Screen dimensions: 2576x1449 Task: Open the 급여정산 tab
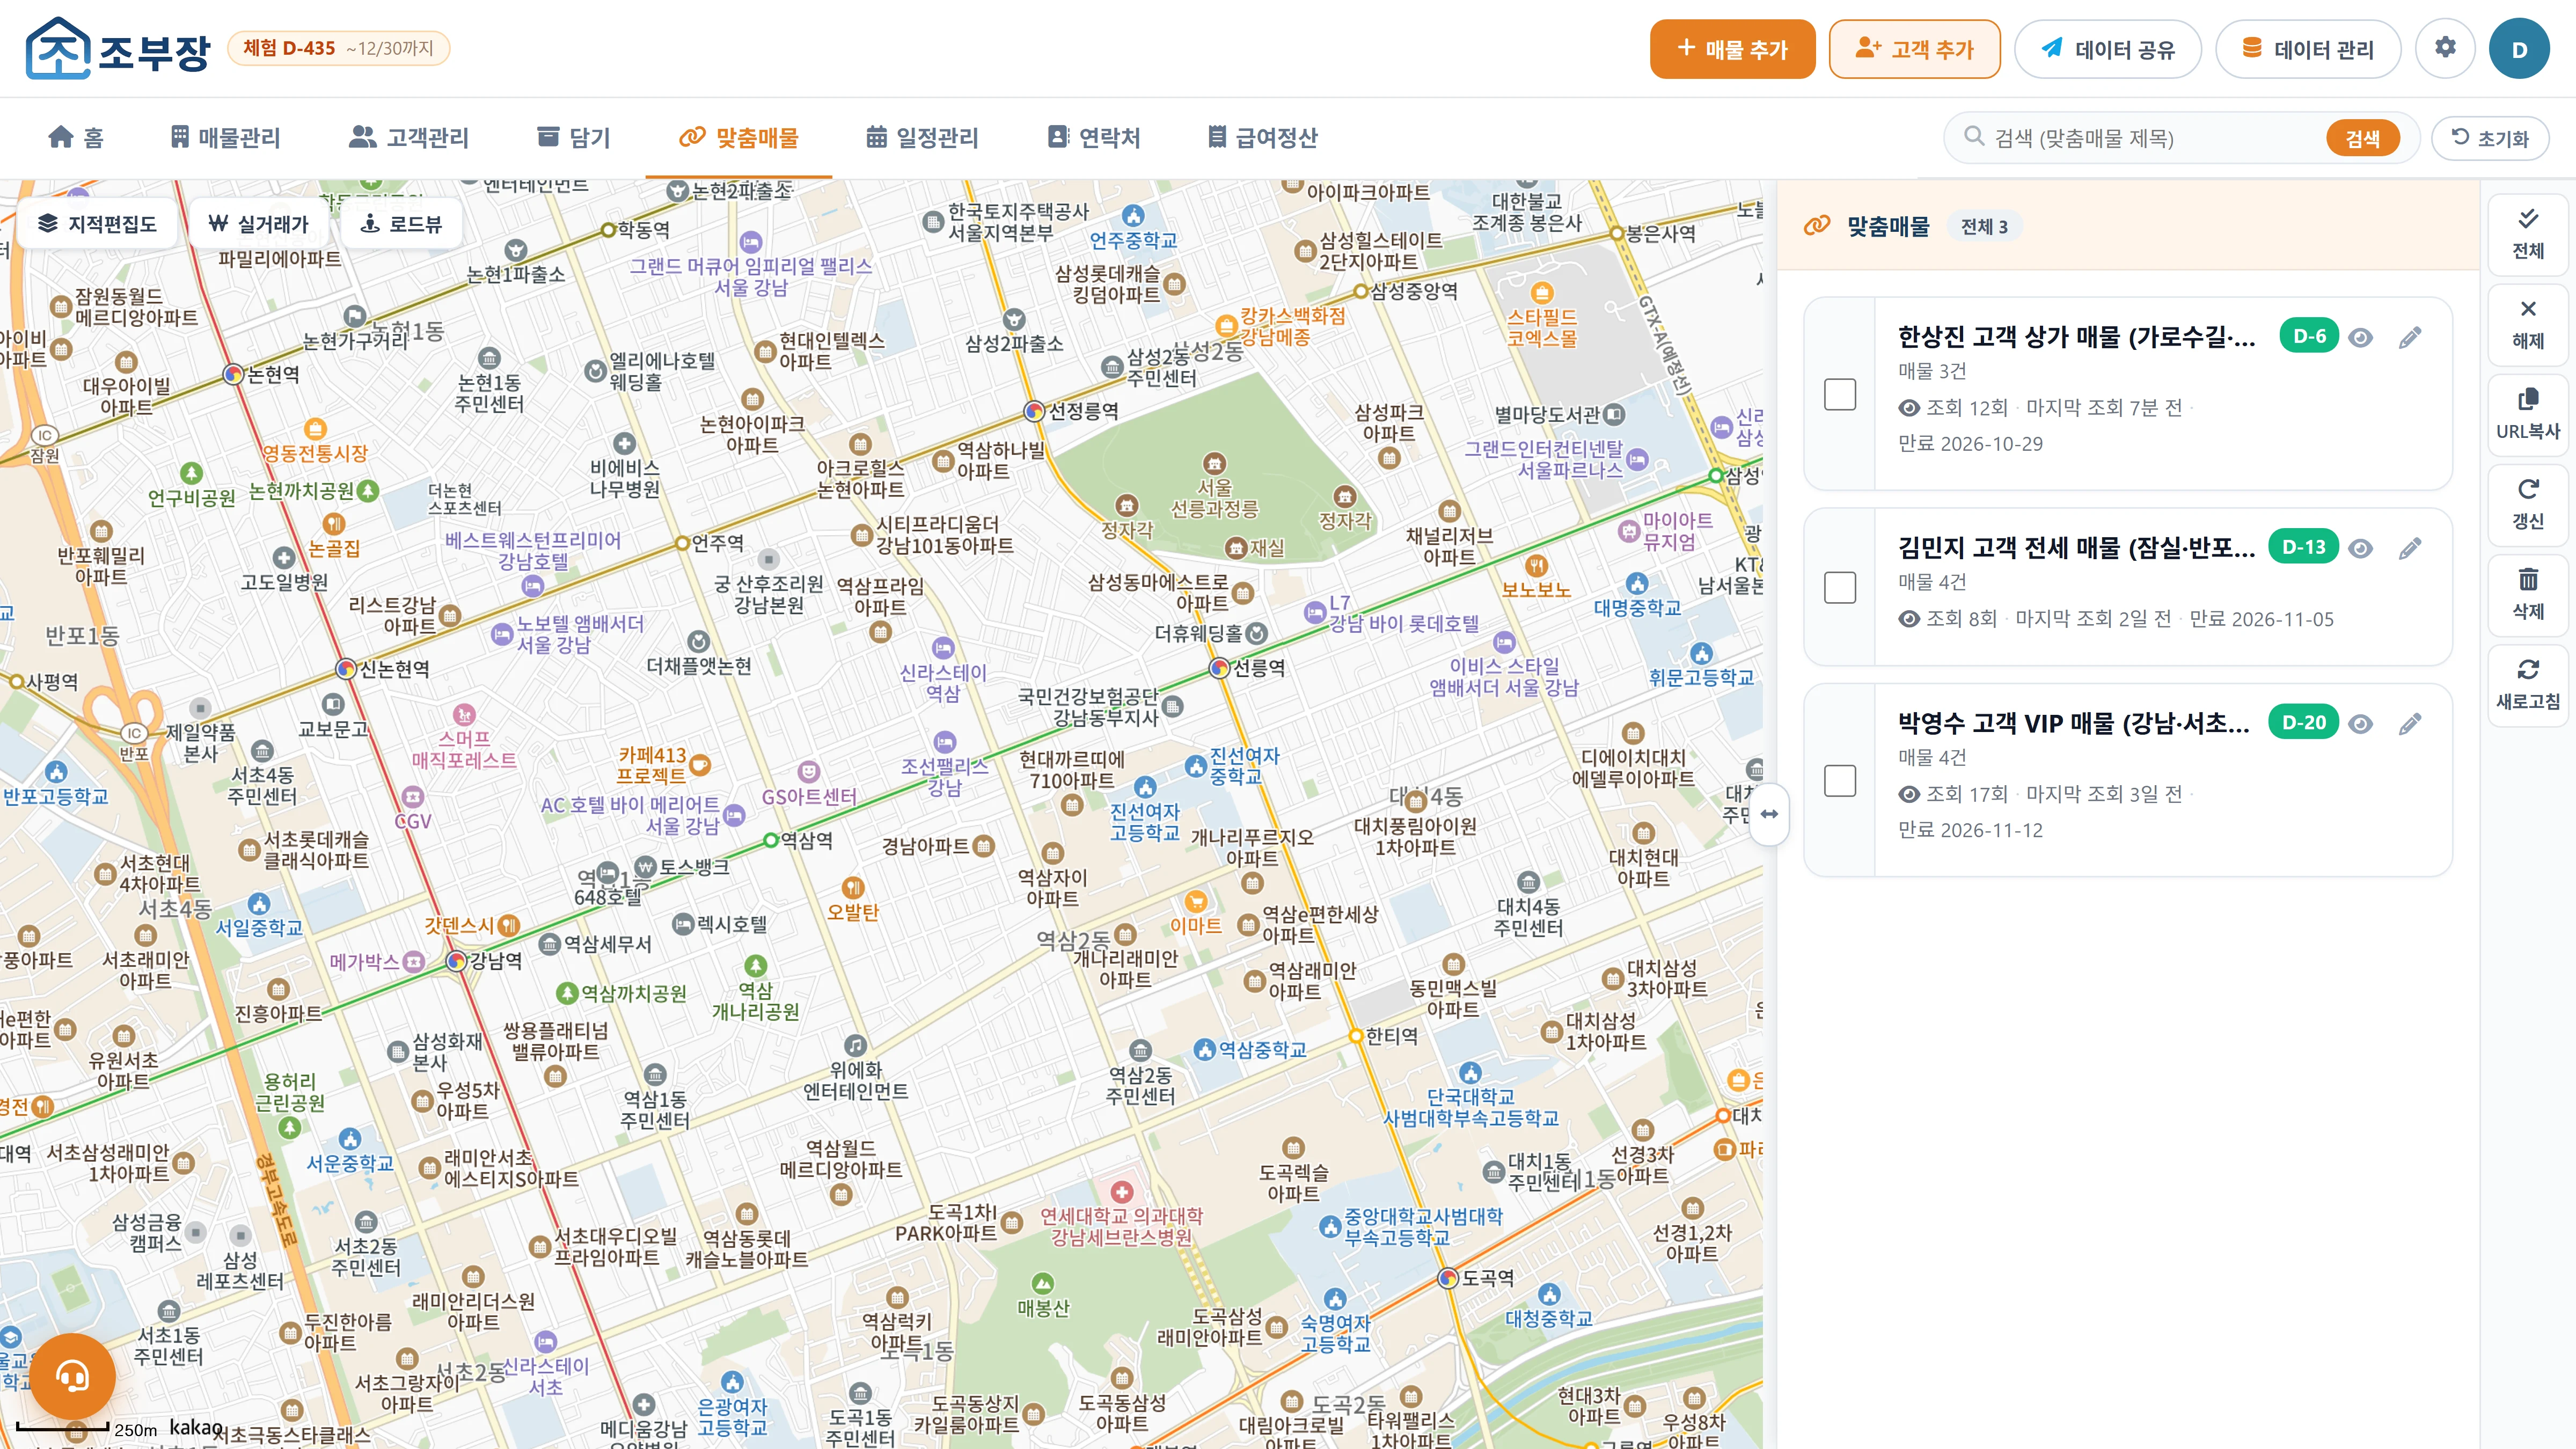pos(1263,138)
